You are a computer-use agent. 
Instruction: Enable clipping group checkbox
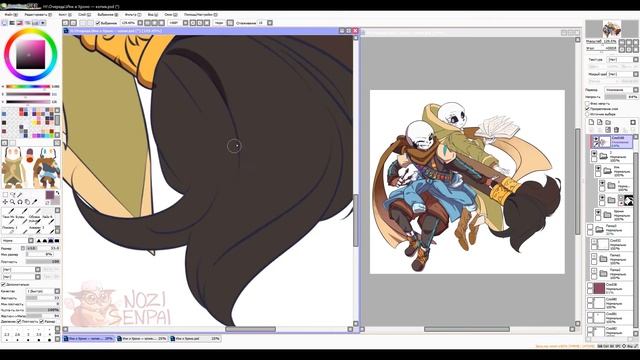(588, 109)
